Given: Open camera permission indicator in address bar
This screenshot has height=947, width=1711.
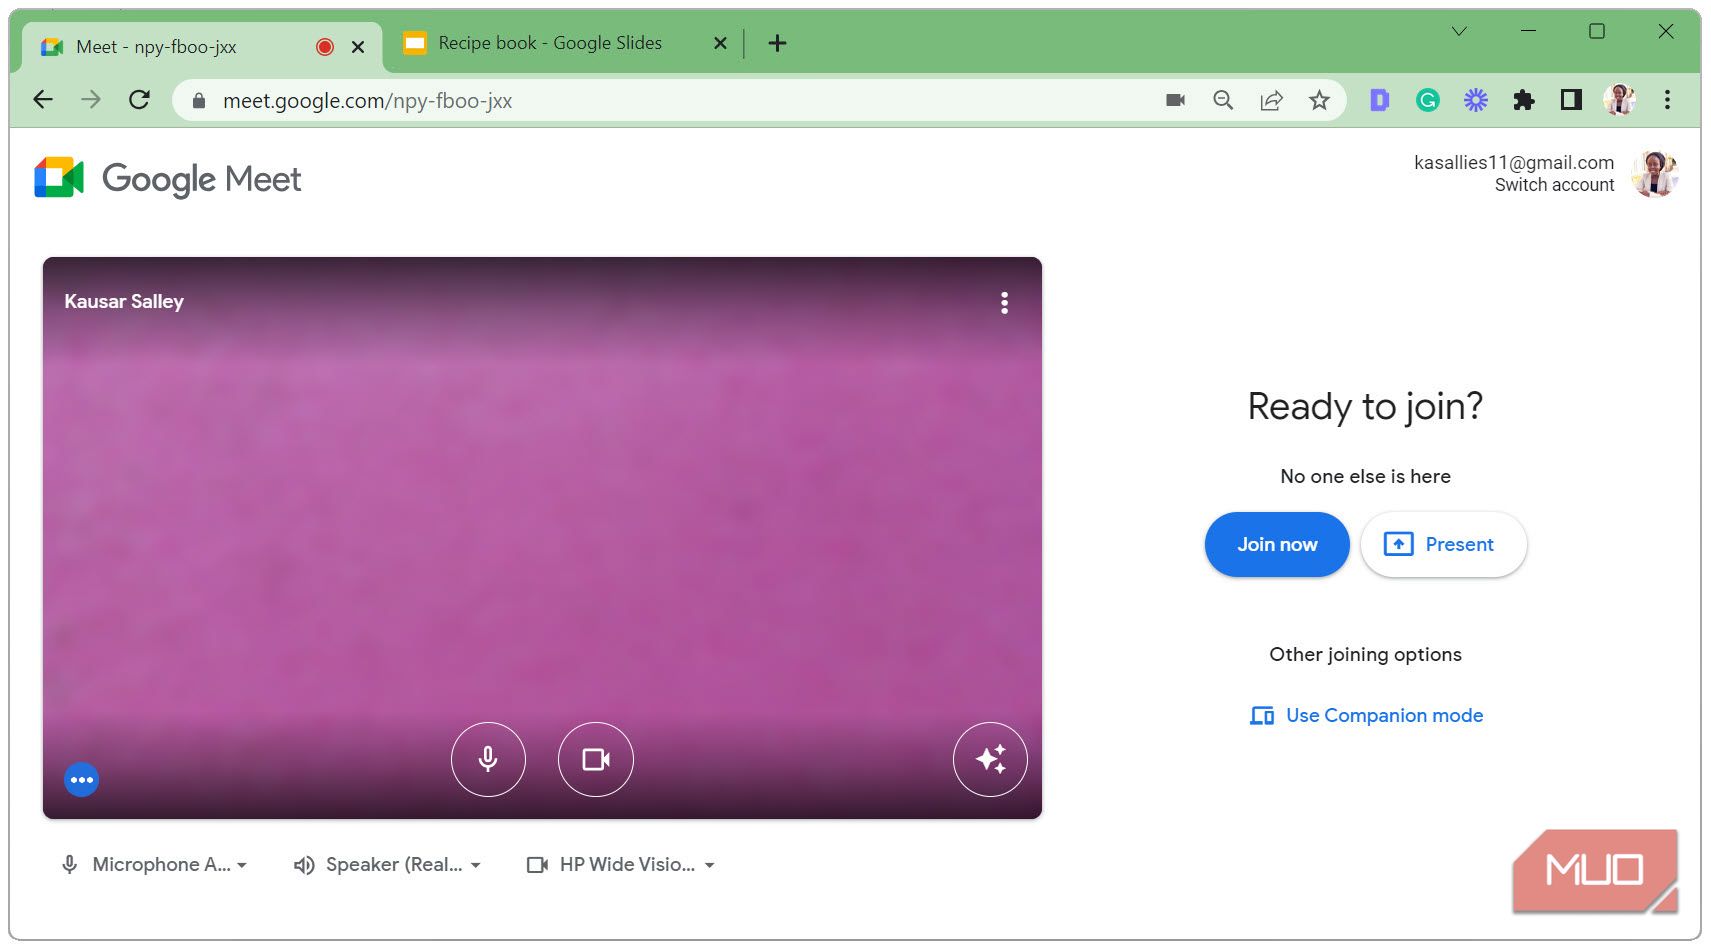Looking at the screenshot, I should point(1176,100).
